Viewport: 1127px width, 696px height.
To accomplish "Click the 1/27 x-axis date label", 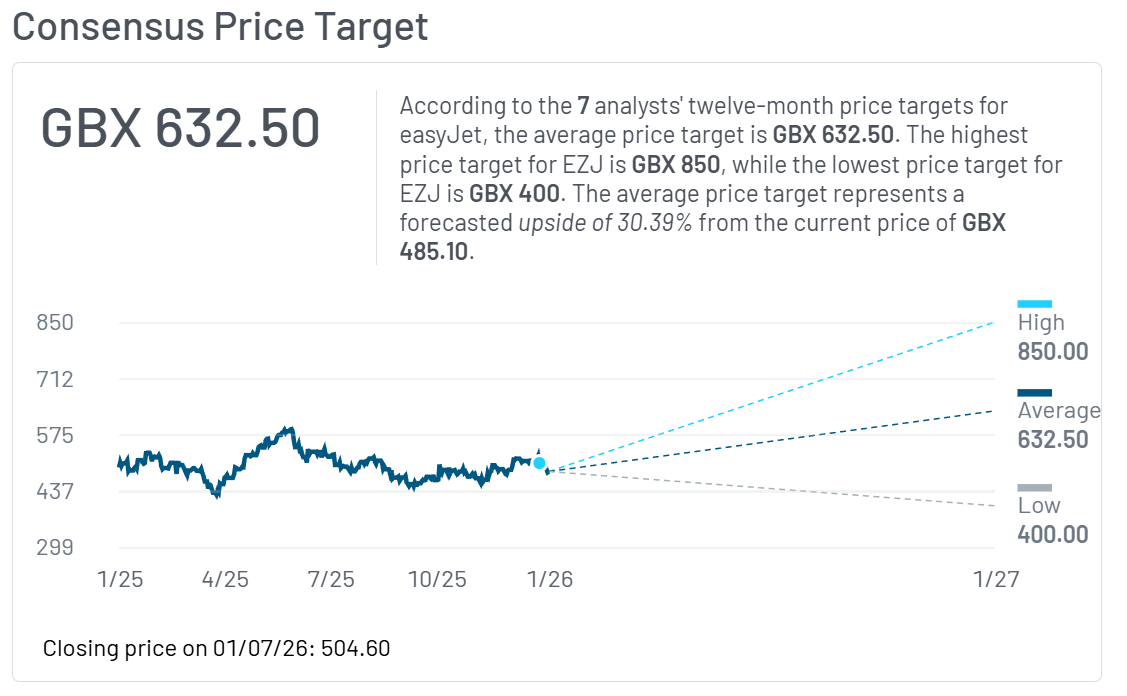I will tap(995, 580).
